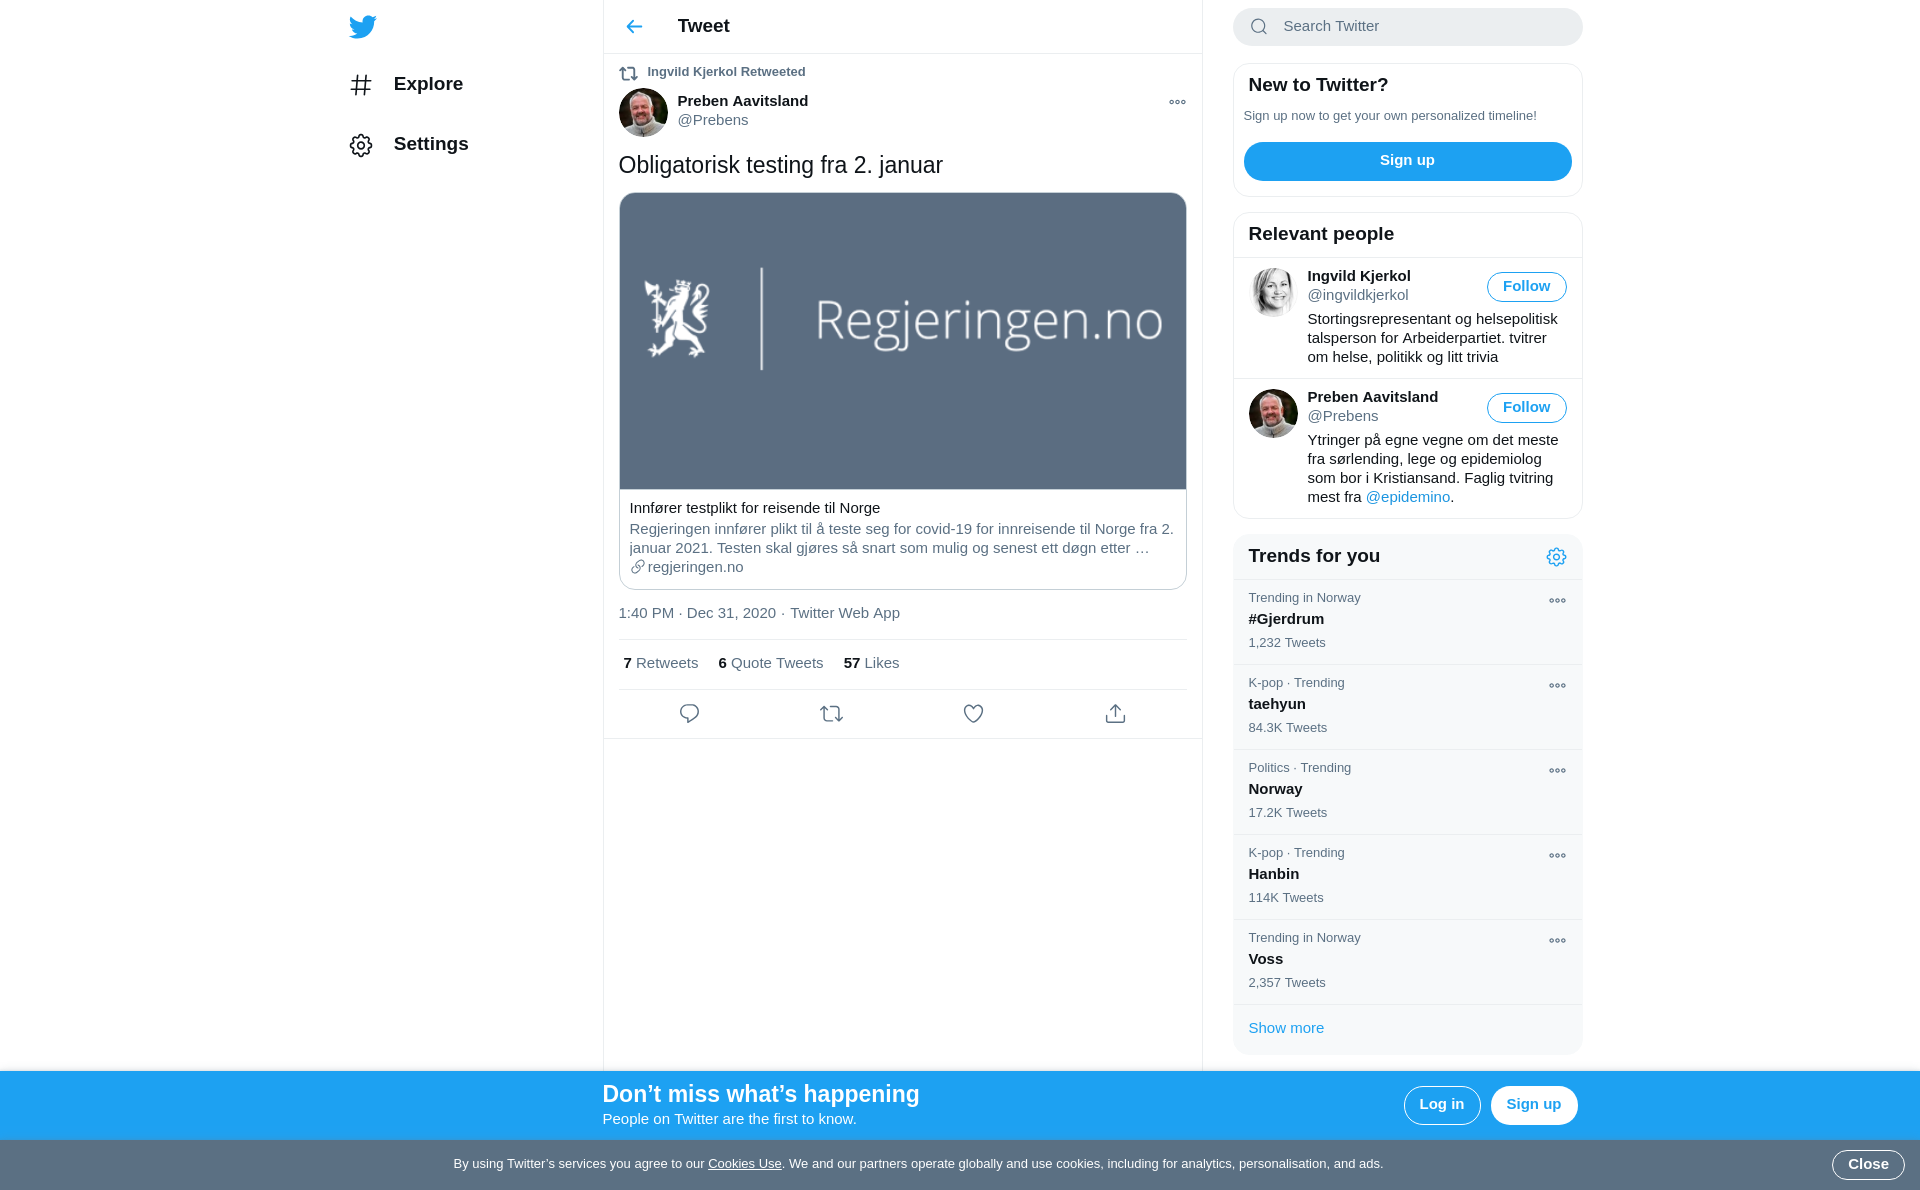The image size is (1920, 1190).
Task: Close the cookie notice bar
Action: [1867, 1165]
